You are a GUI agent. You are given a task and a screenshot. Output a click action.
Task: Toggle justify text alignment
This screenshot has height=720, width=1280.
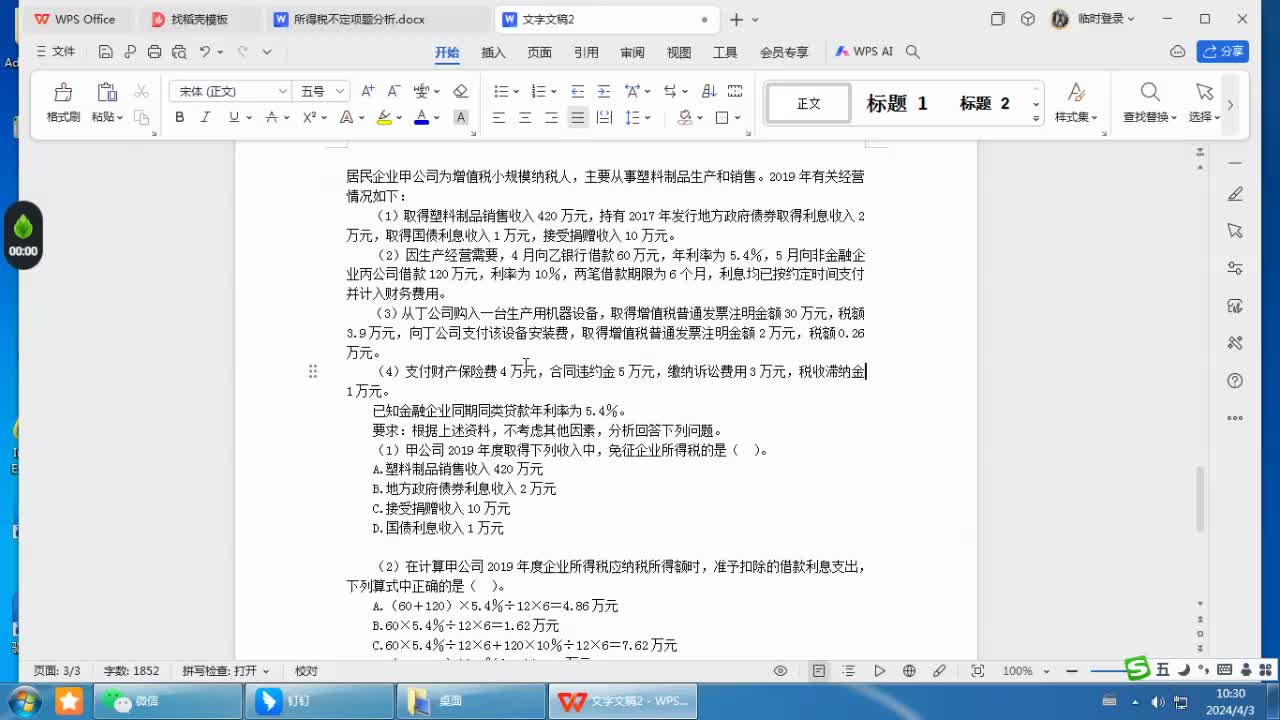[577, 117]
